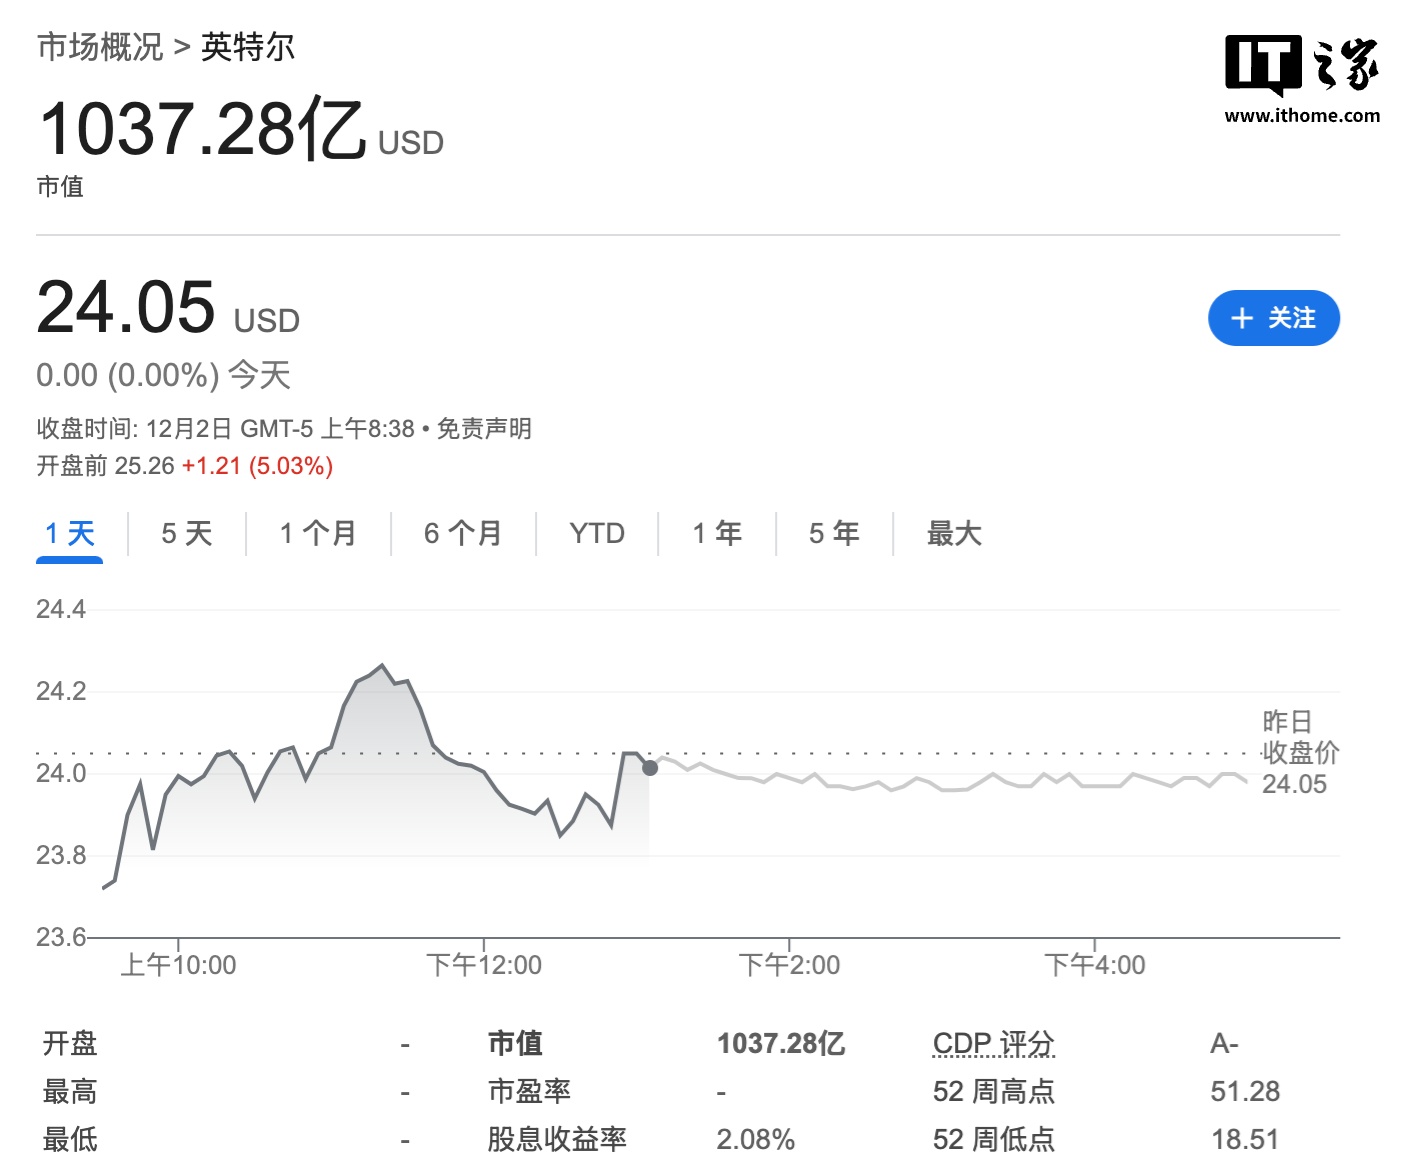Switch to the 5 天 tab
Viewport: 1404px width, 1168px height.
pos(187,534)
